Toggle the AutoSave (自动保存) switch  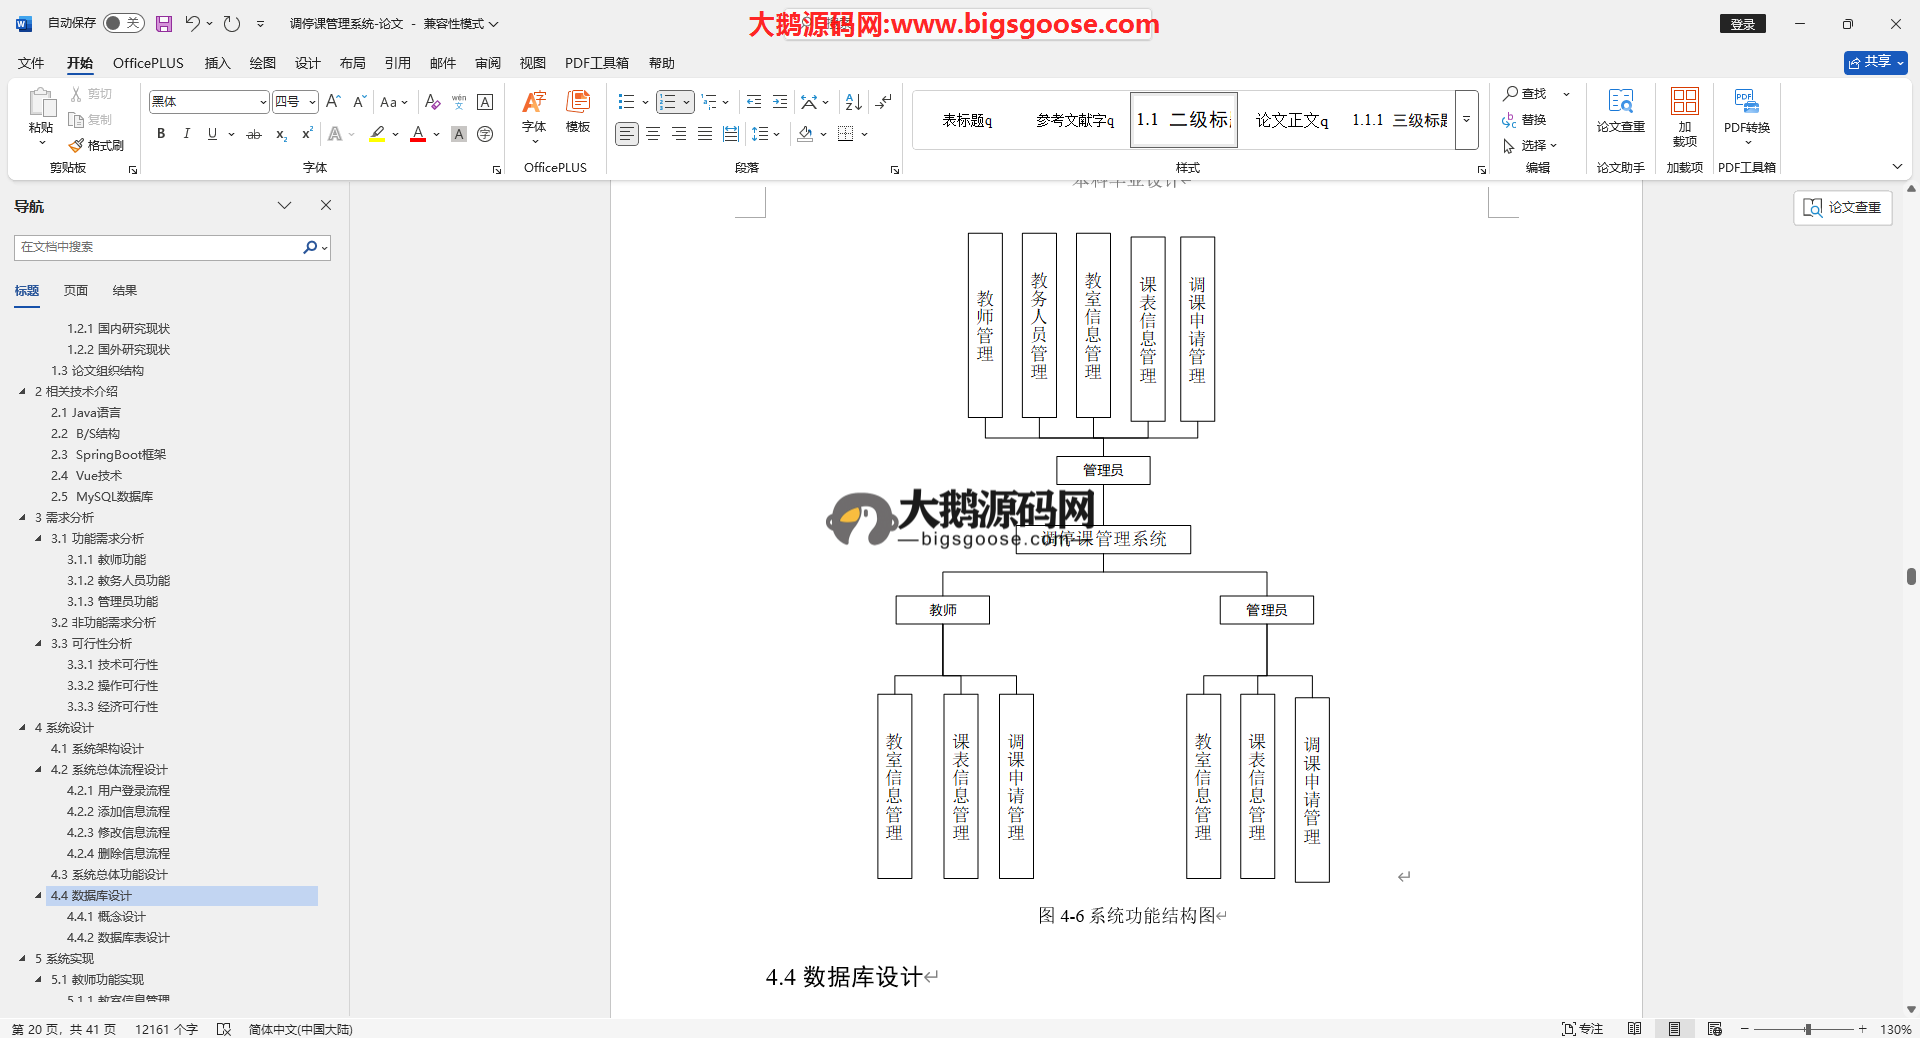click(x=123, y=23)
